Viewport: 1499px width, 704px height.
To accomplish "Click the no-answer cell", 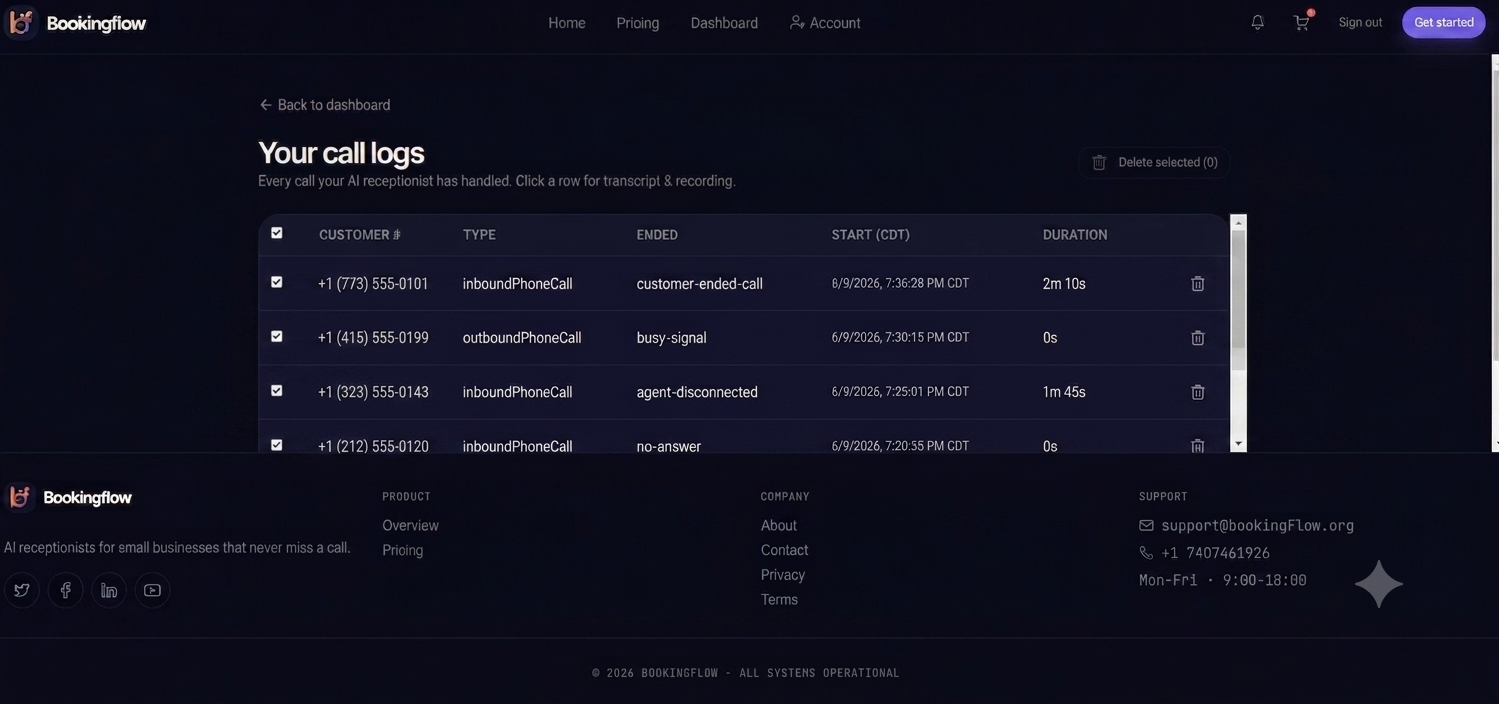I will pos(669,446).
